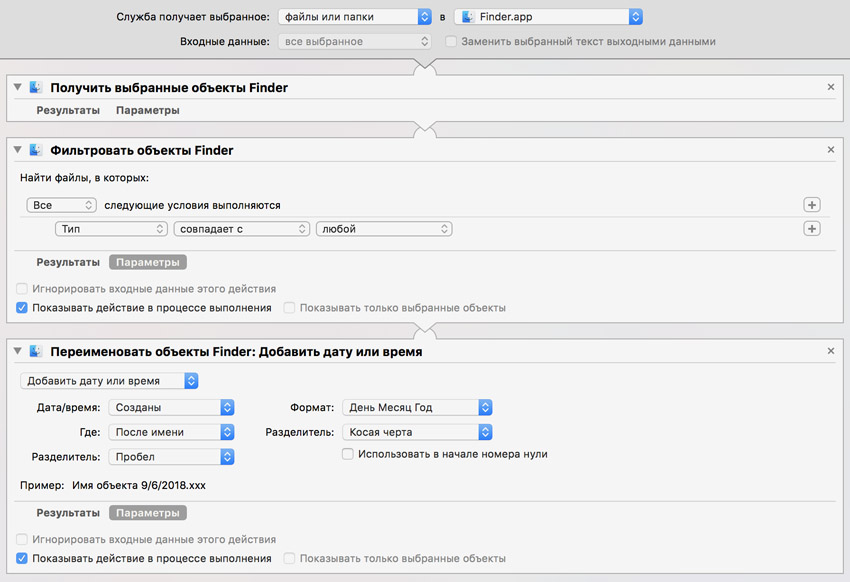Collapse the "Переименовать объекты Finder" action triangle
This screenshot has height=582, width=850.
coord(17,351)
